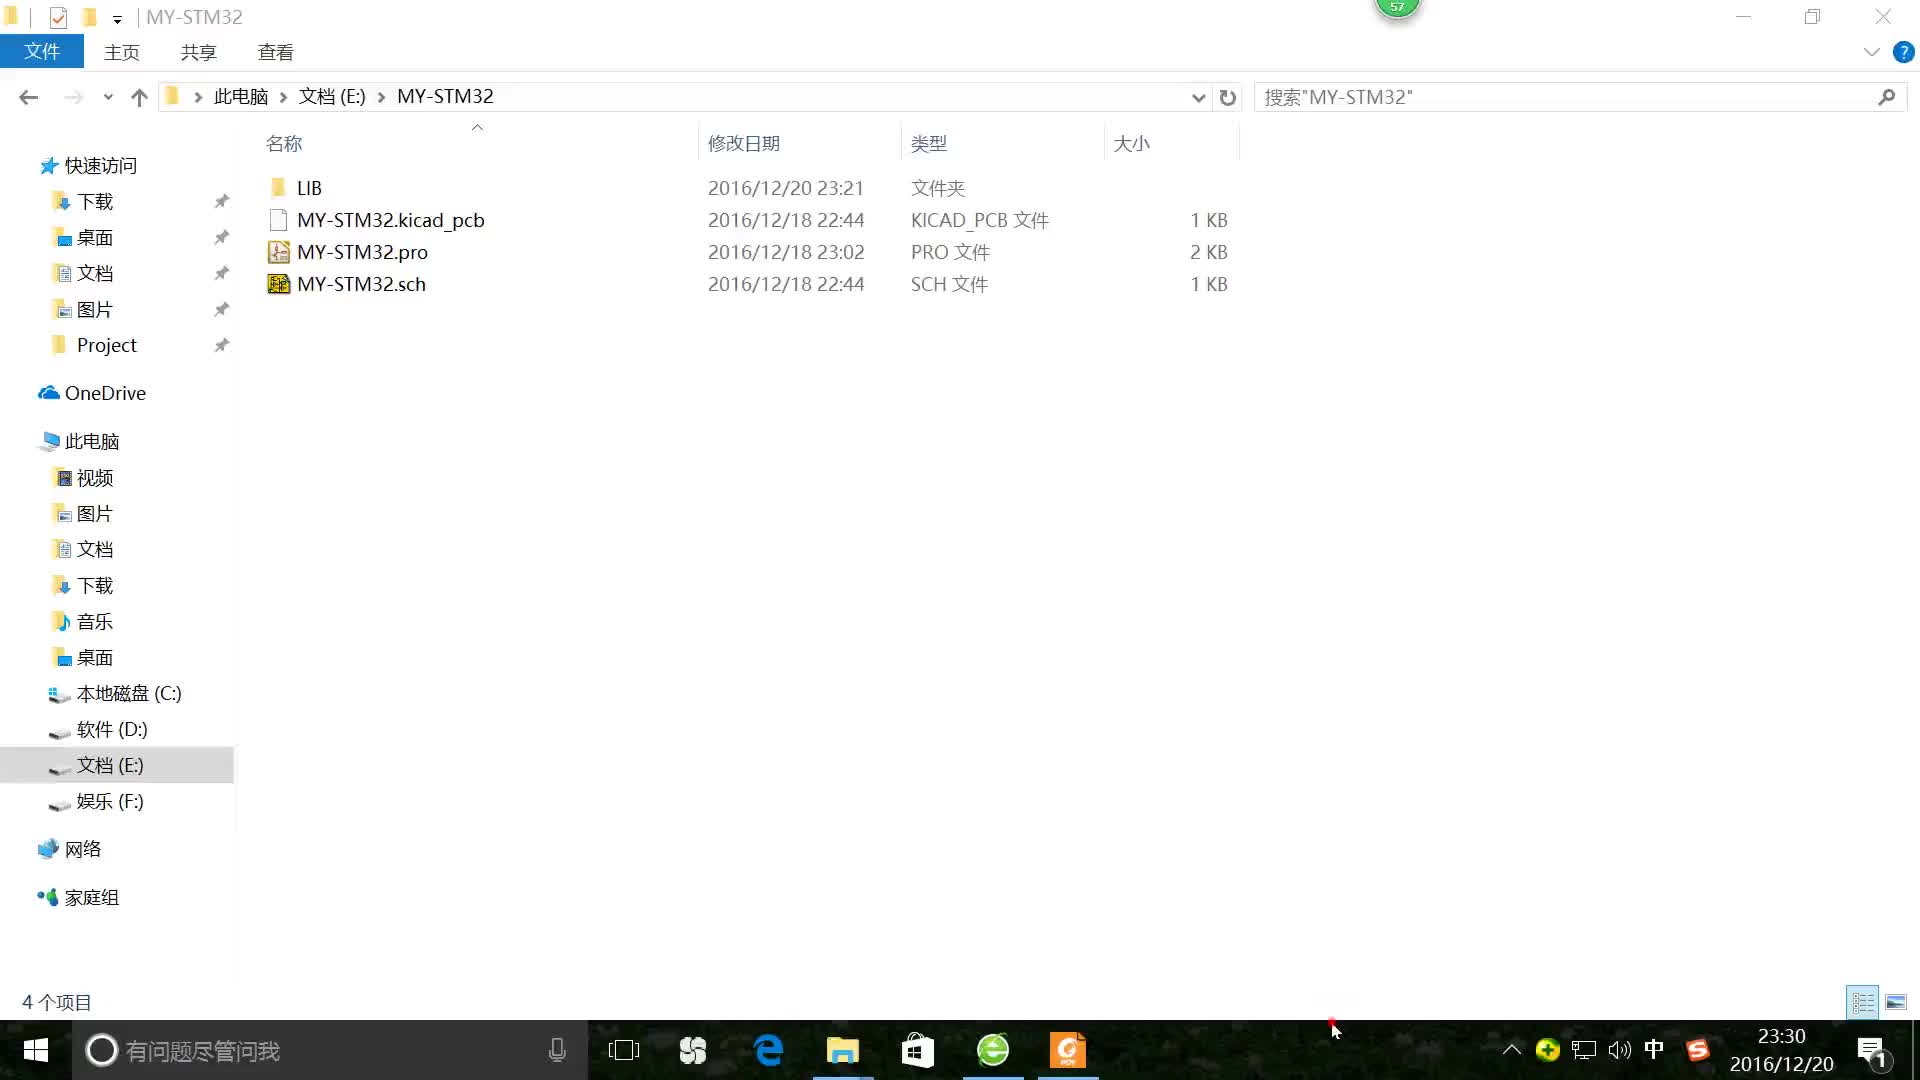Click the properties checkmark quick access icon
The width and height of the screenshot is (1920, 1080).
[x=58, y=17]
